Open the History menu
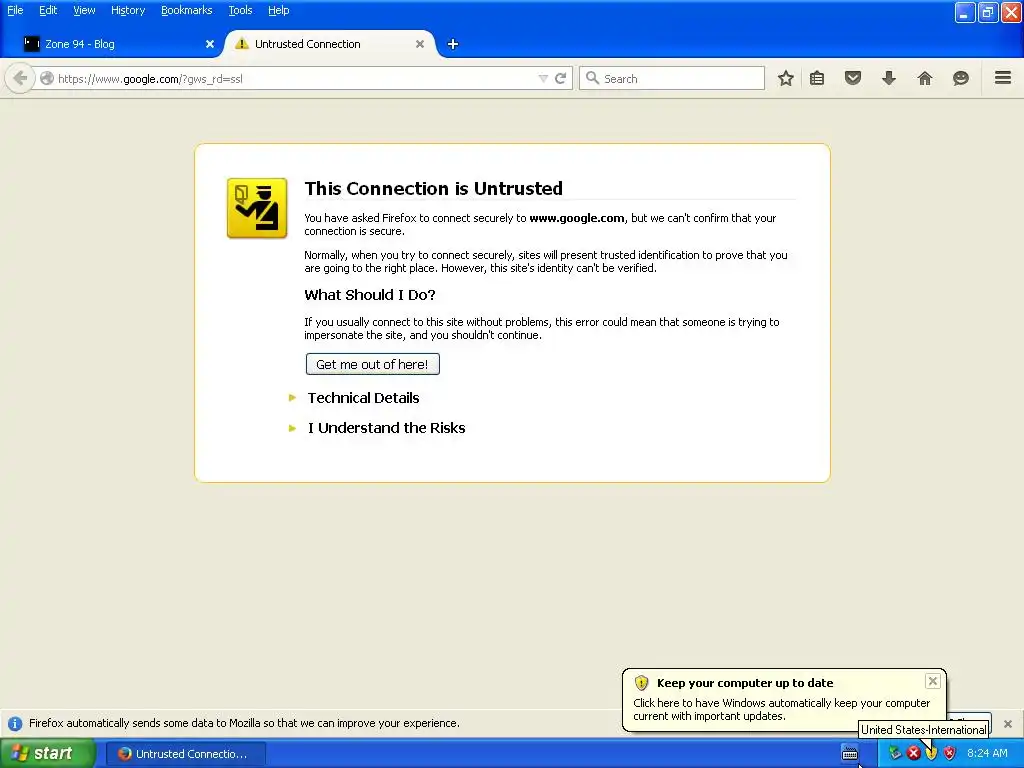Screen dimensions: 1024x768 128,10
